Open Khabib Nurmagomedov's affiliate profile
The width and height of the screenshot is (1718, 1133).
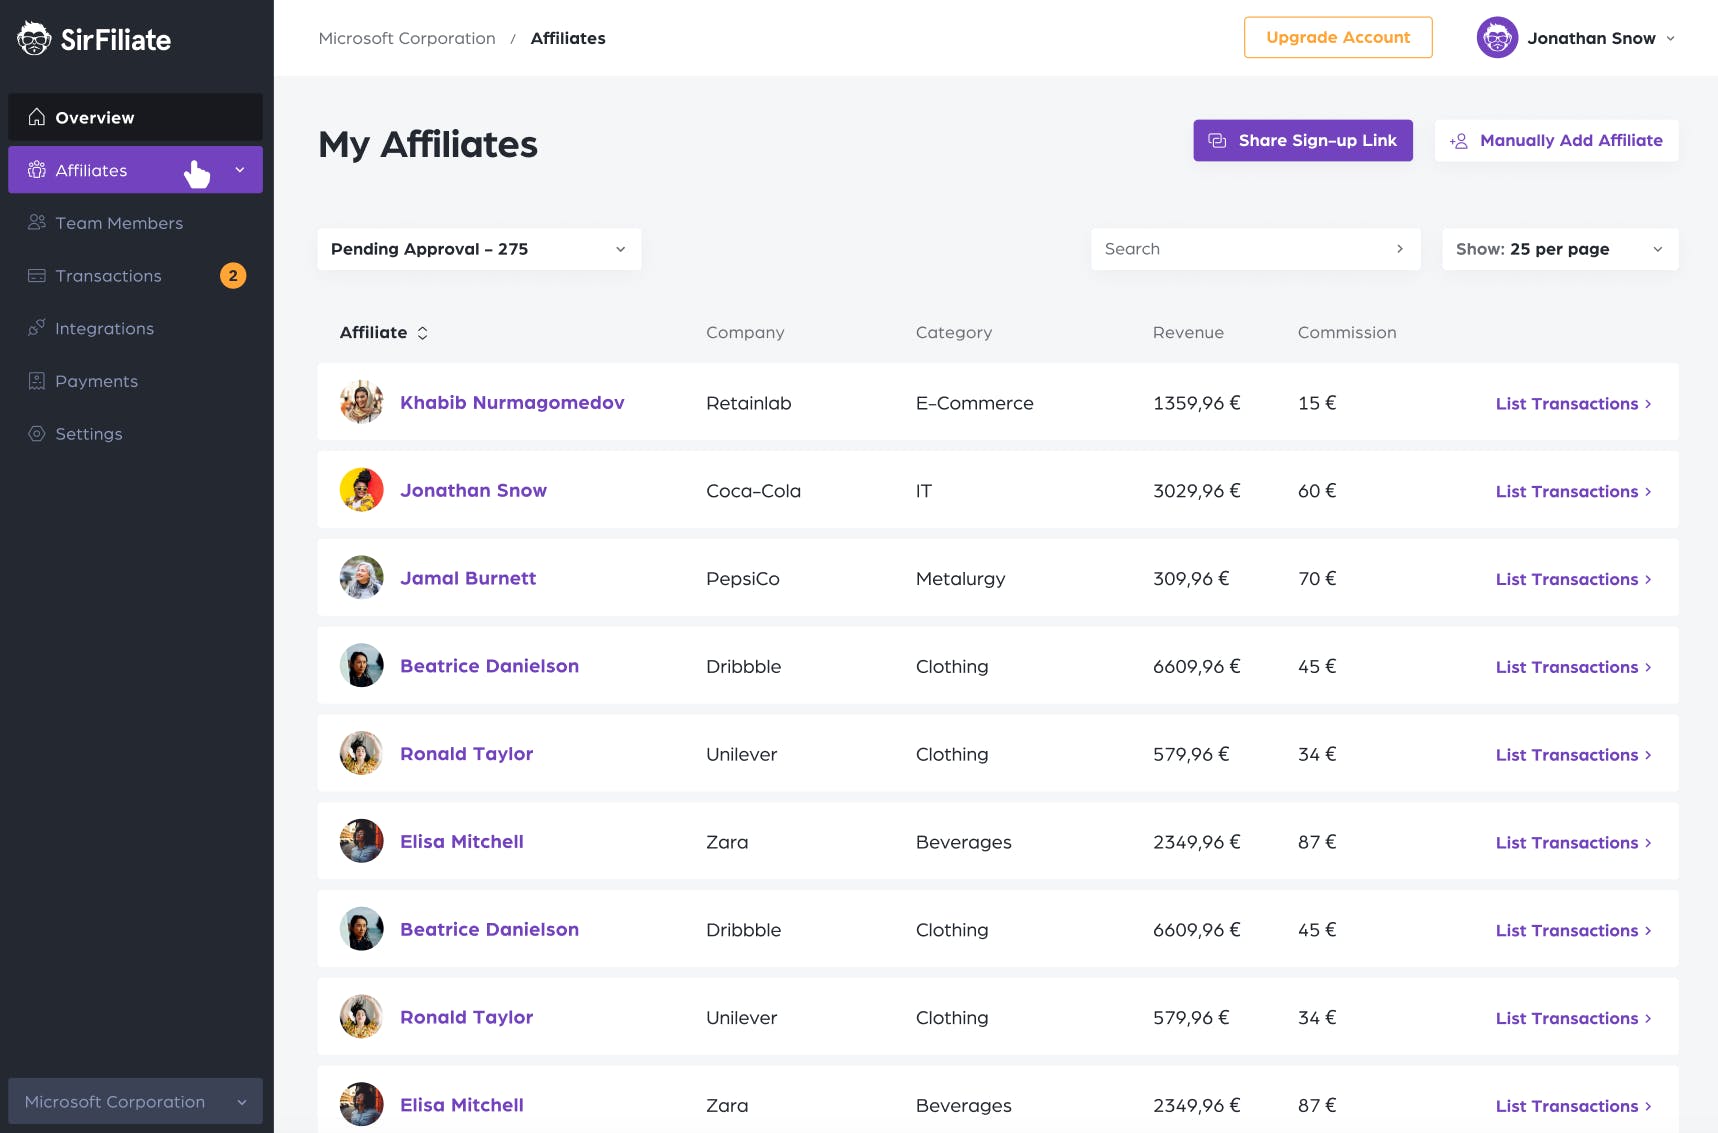click(x=512, y=402)
